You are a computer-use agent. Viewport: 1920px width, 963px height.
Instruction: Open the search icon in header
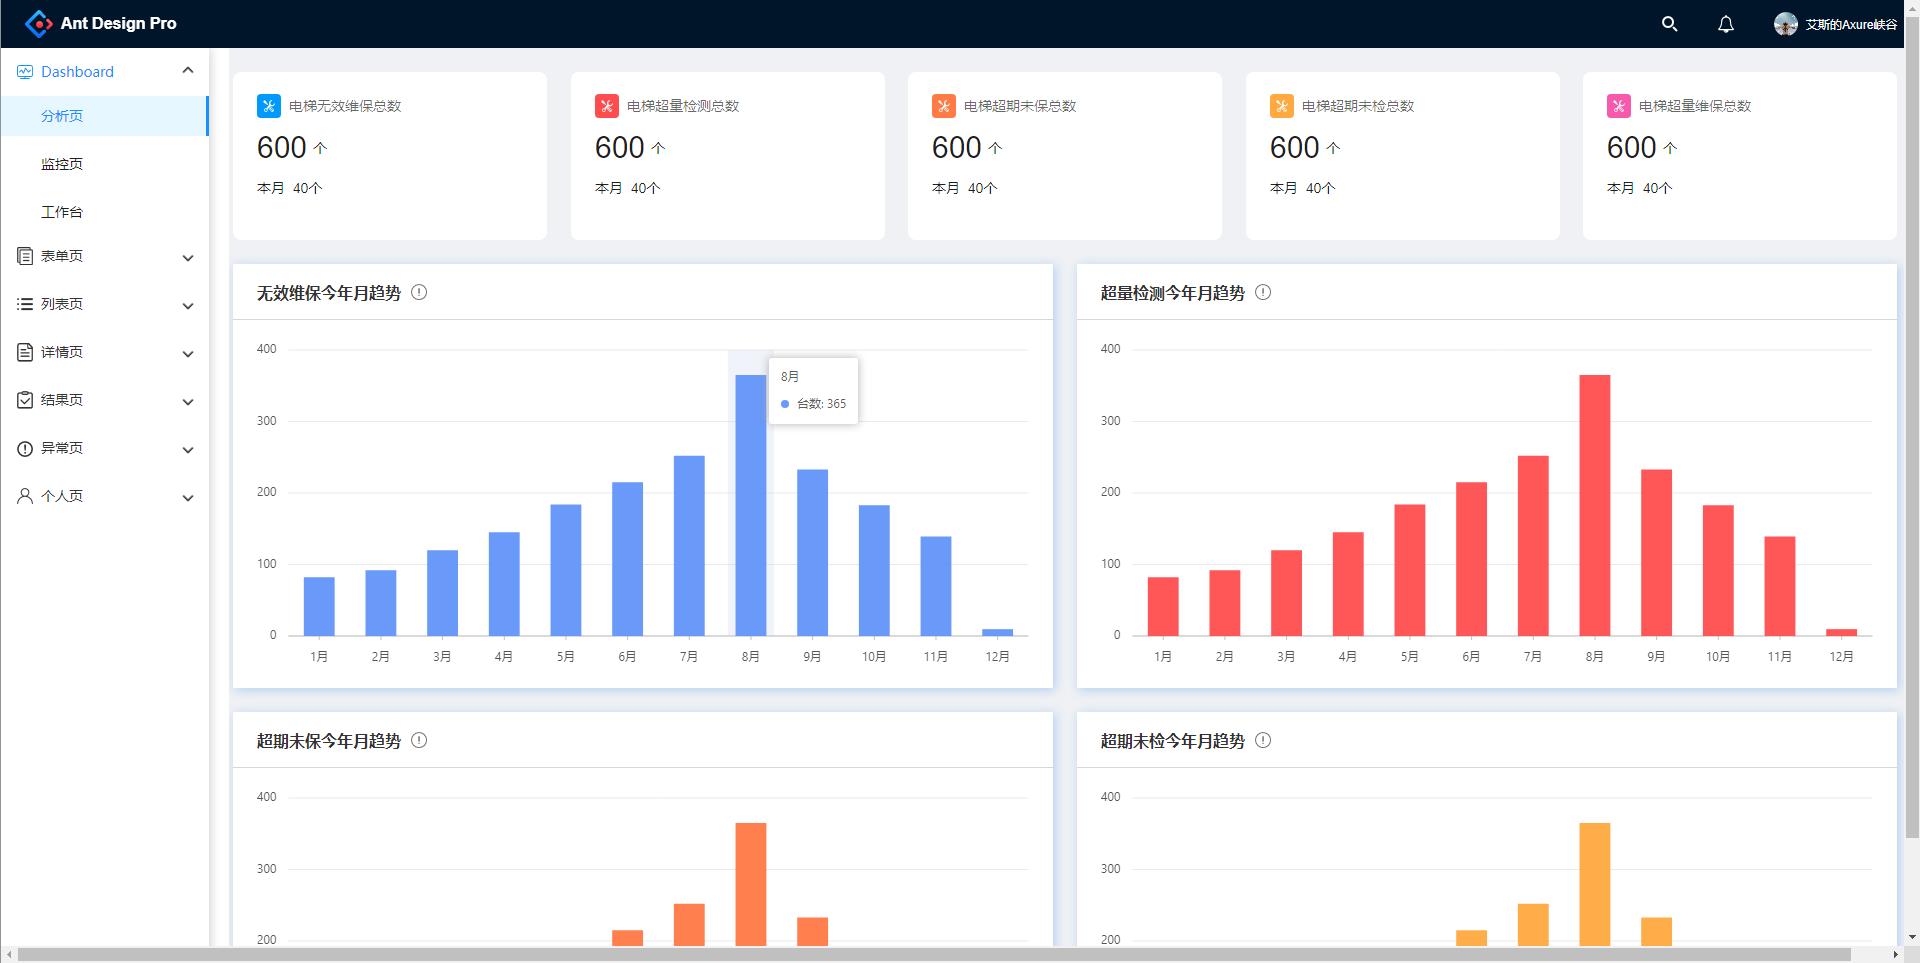[x=1669, y=24]
